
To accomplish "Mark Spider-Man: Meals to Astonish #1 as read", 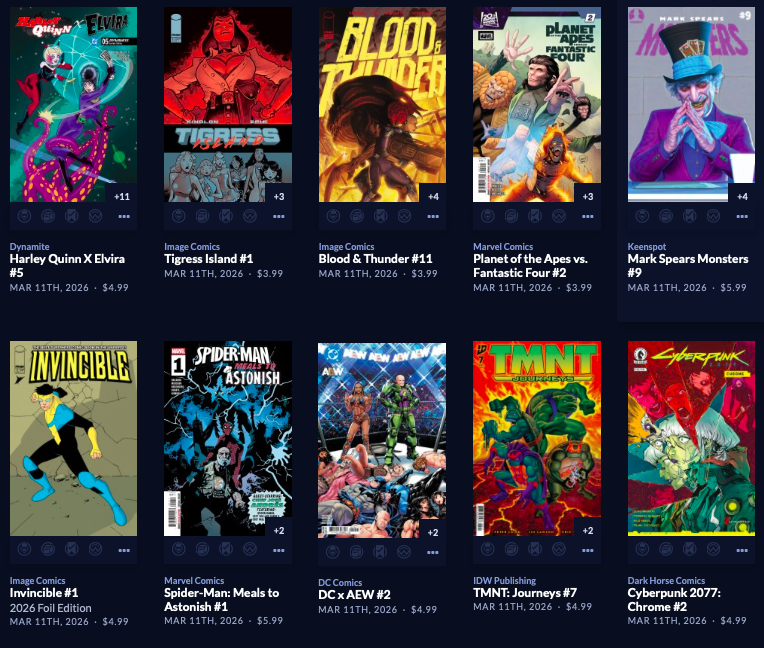I will [x=226, y=550].
